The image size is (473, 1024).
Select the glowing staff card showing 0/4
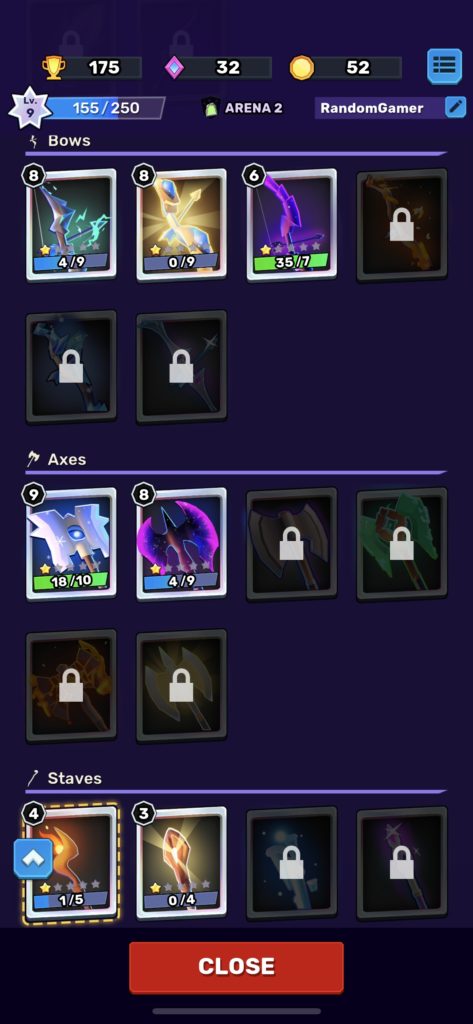182,863
